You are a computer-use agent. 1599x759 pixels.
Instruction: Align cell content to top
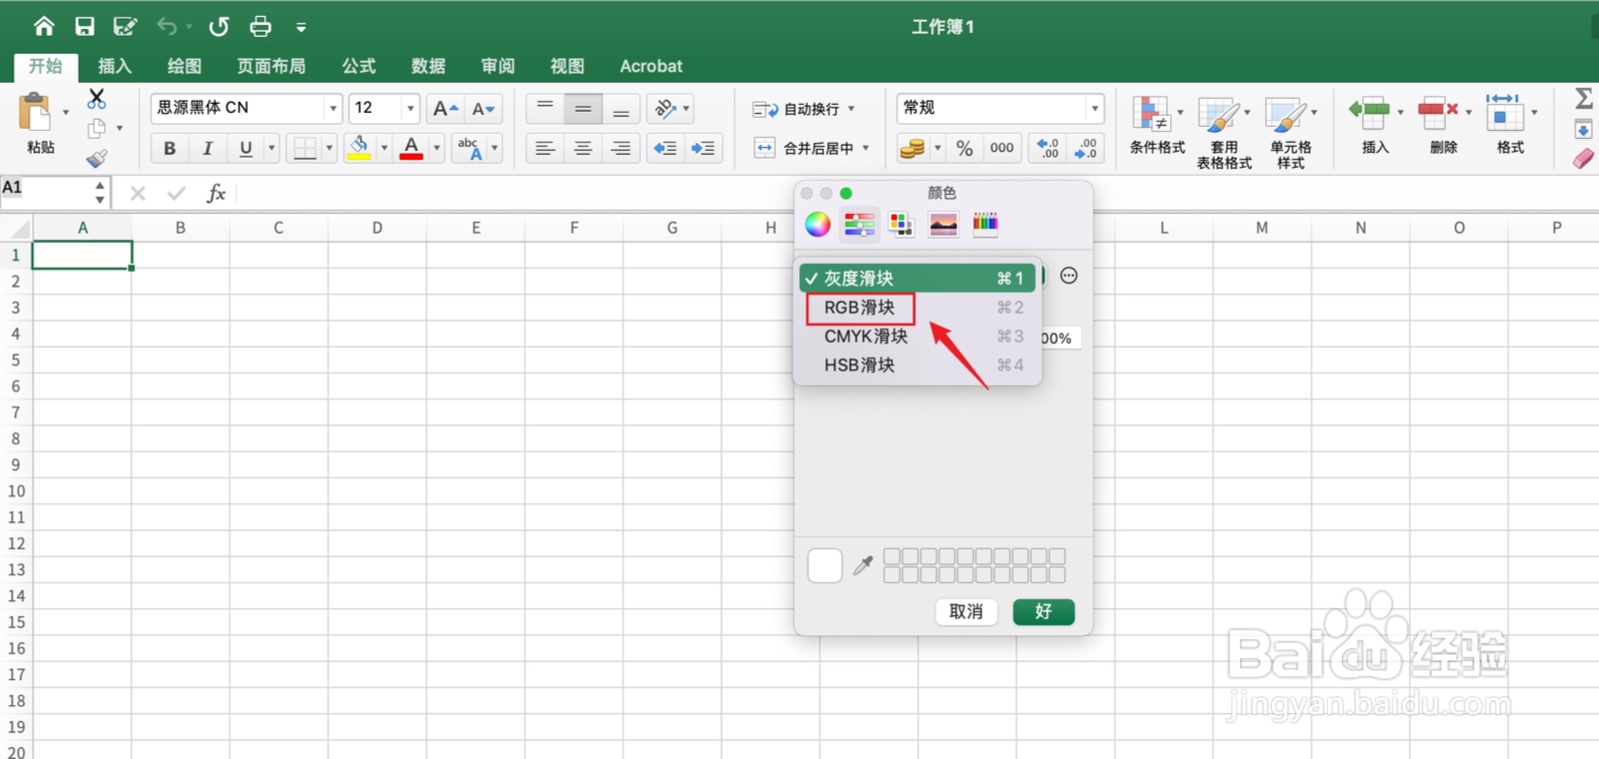coord(545,108)
